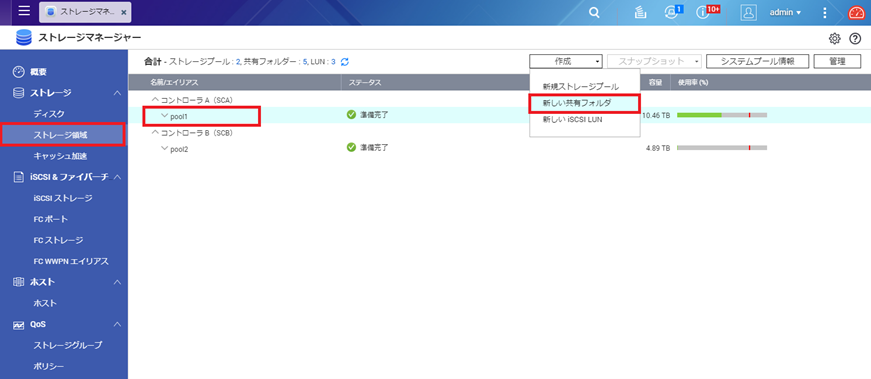Image resolution: width=871 pixels, height=379 pixels.
Task: Open Storage Manager settings gear
Action: point(834,38)
